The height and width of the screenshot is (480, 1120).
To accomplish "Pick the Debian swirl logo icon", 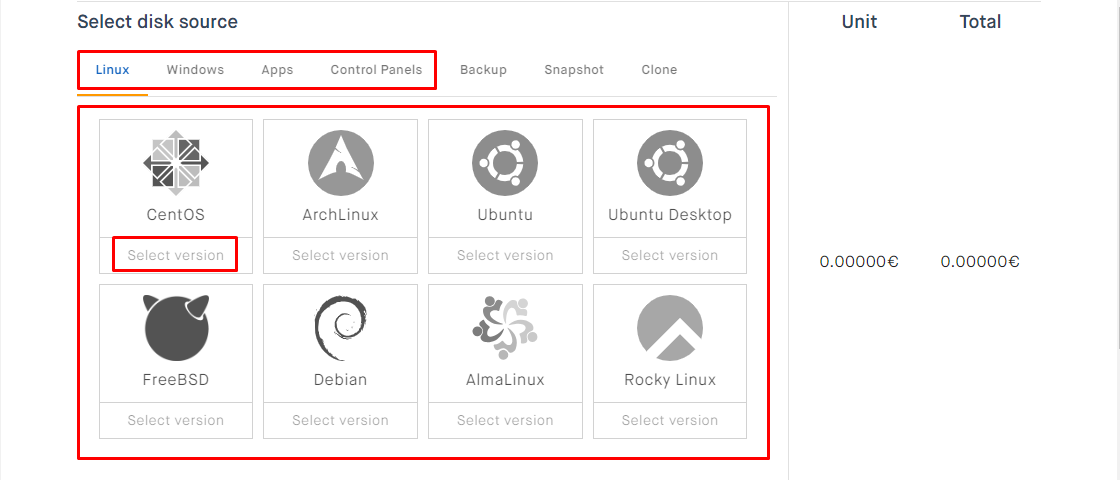I will [x=341, y=329].
